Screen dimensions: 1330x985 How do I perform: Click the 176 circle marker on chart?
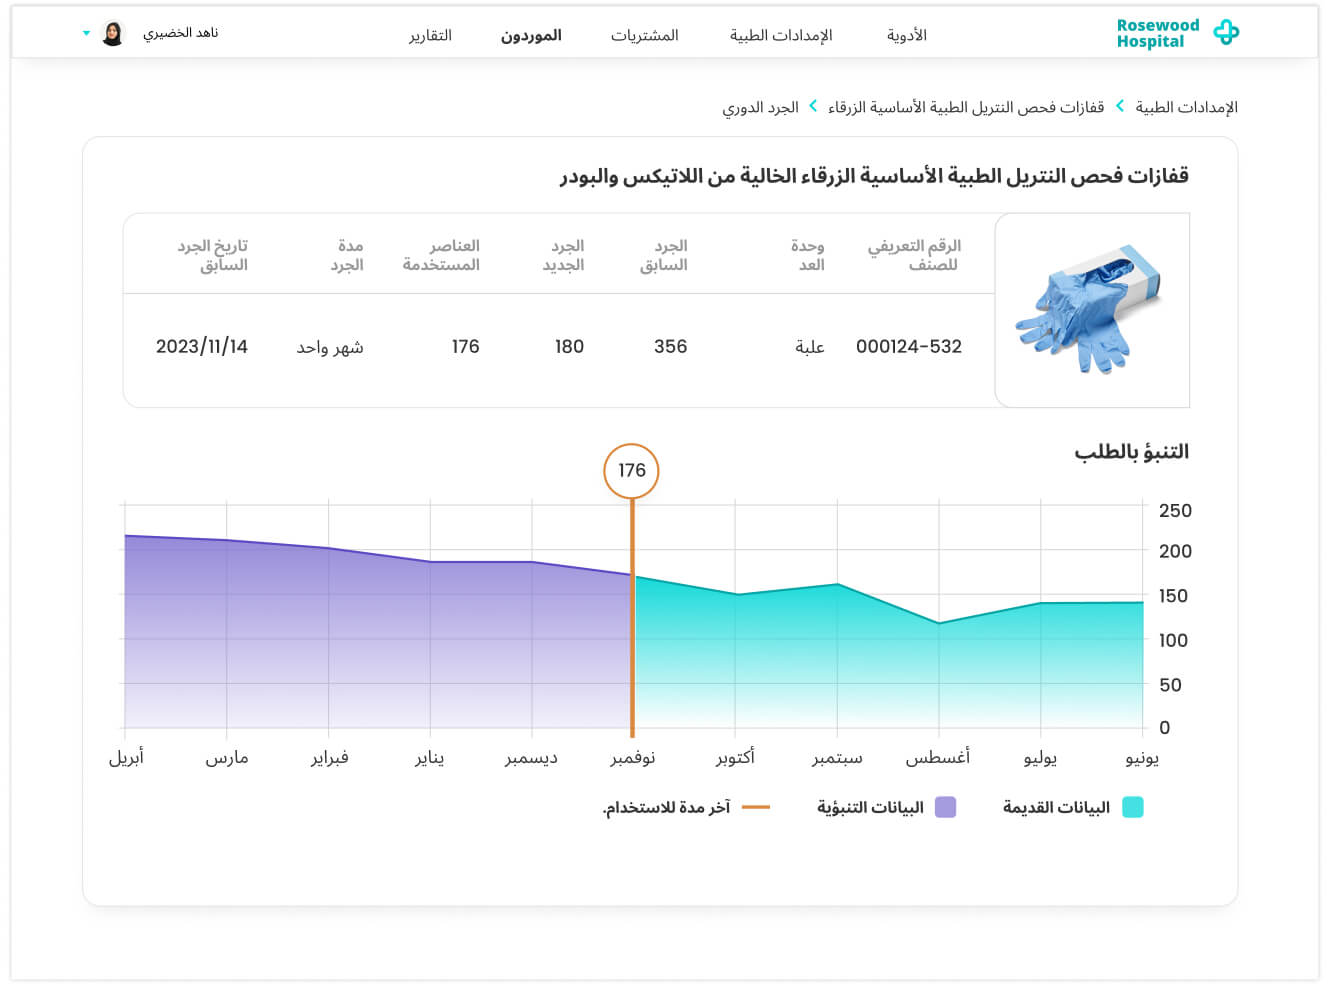(631, 471)
